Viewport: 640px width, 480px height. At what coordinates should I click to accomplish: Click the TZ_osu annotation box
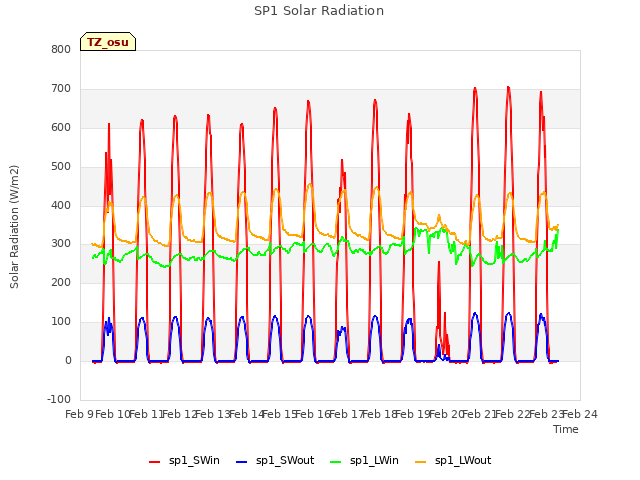click(108, 42)
